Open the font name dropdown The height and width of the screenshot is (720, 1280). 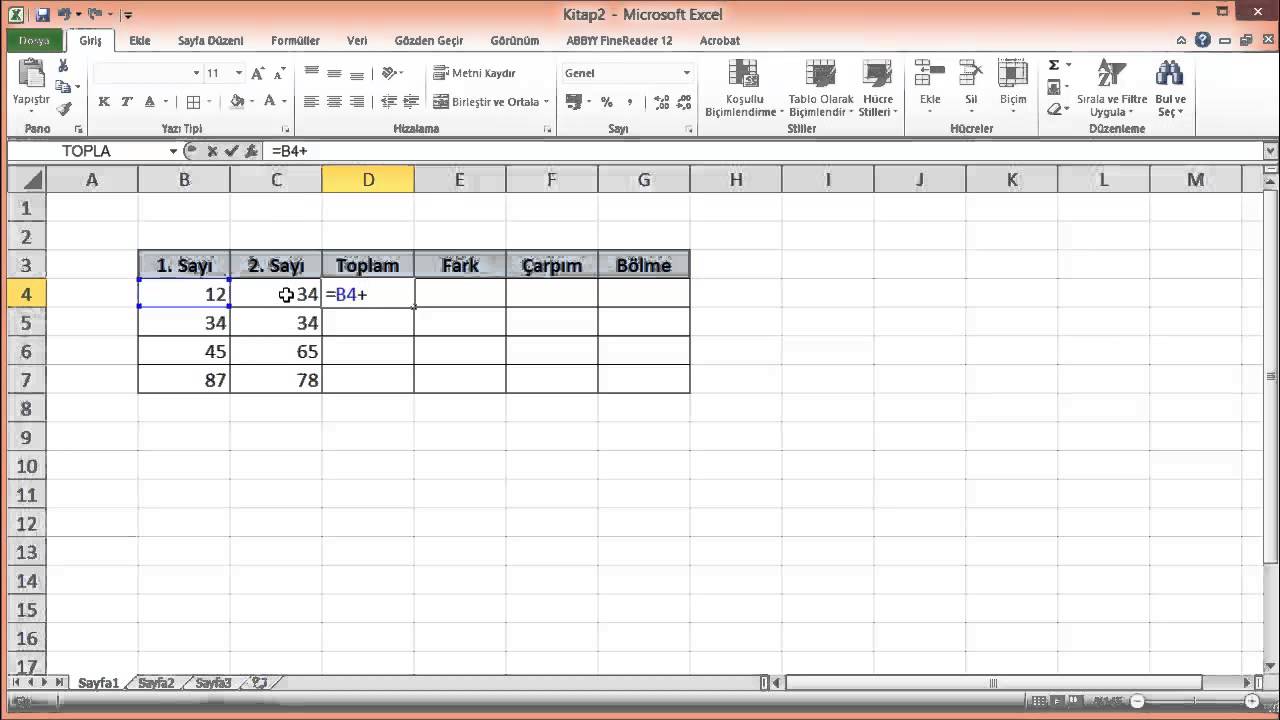pyautogui.click(x=196, y=73)
